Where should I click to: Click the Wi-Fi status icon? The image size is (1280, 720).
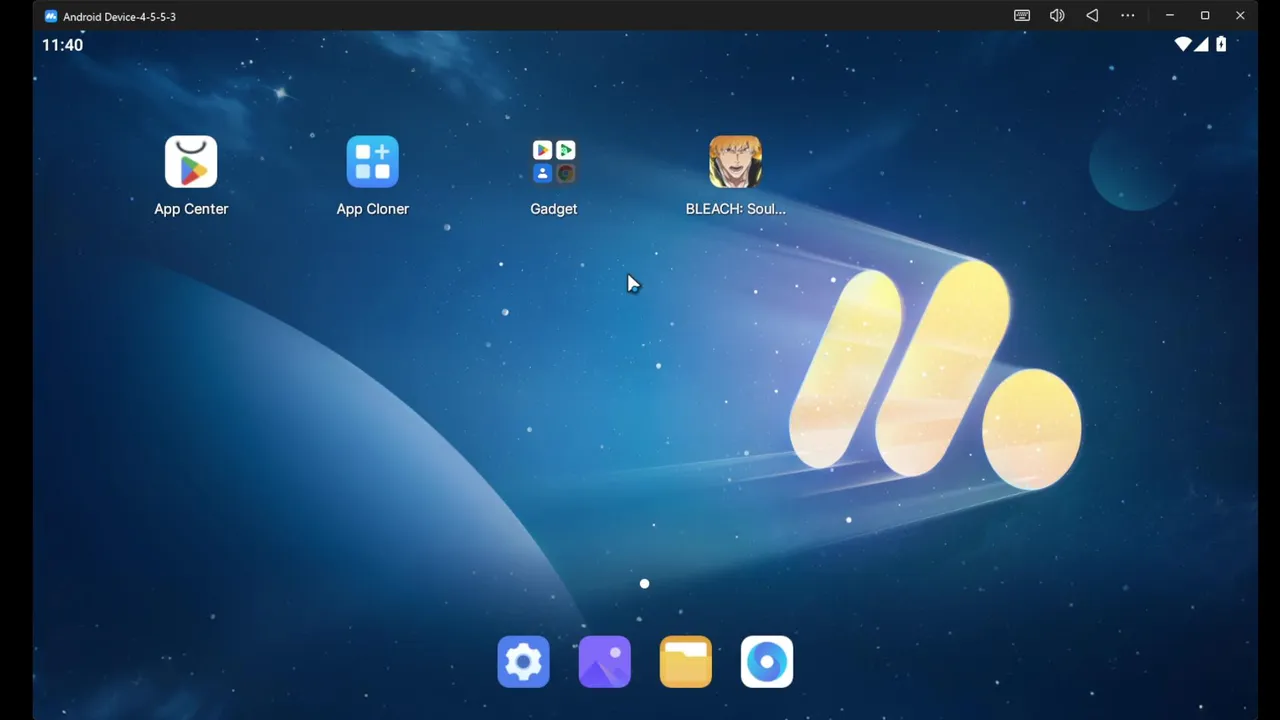point(1184,44)
